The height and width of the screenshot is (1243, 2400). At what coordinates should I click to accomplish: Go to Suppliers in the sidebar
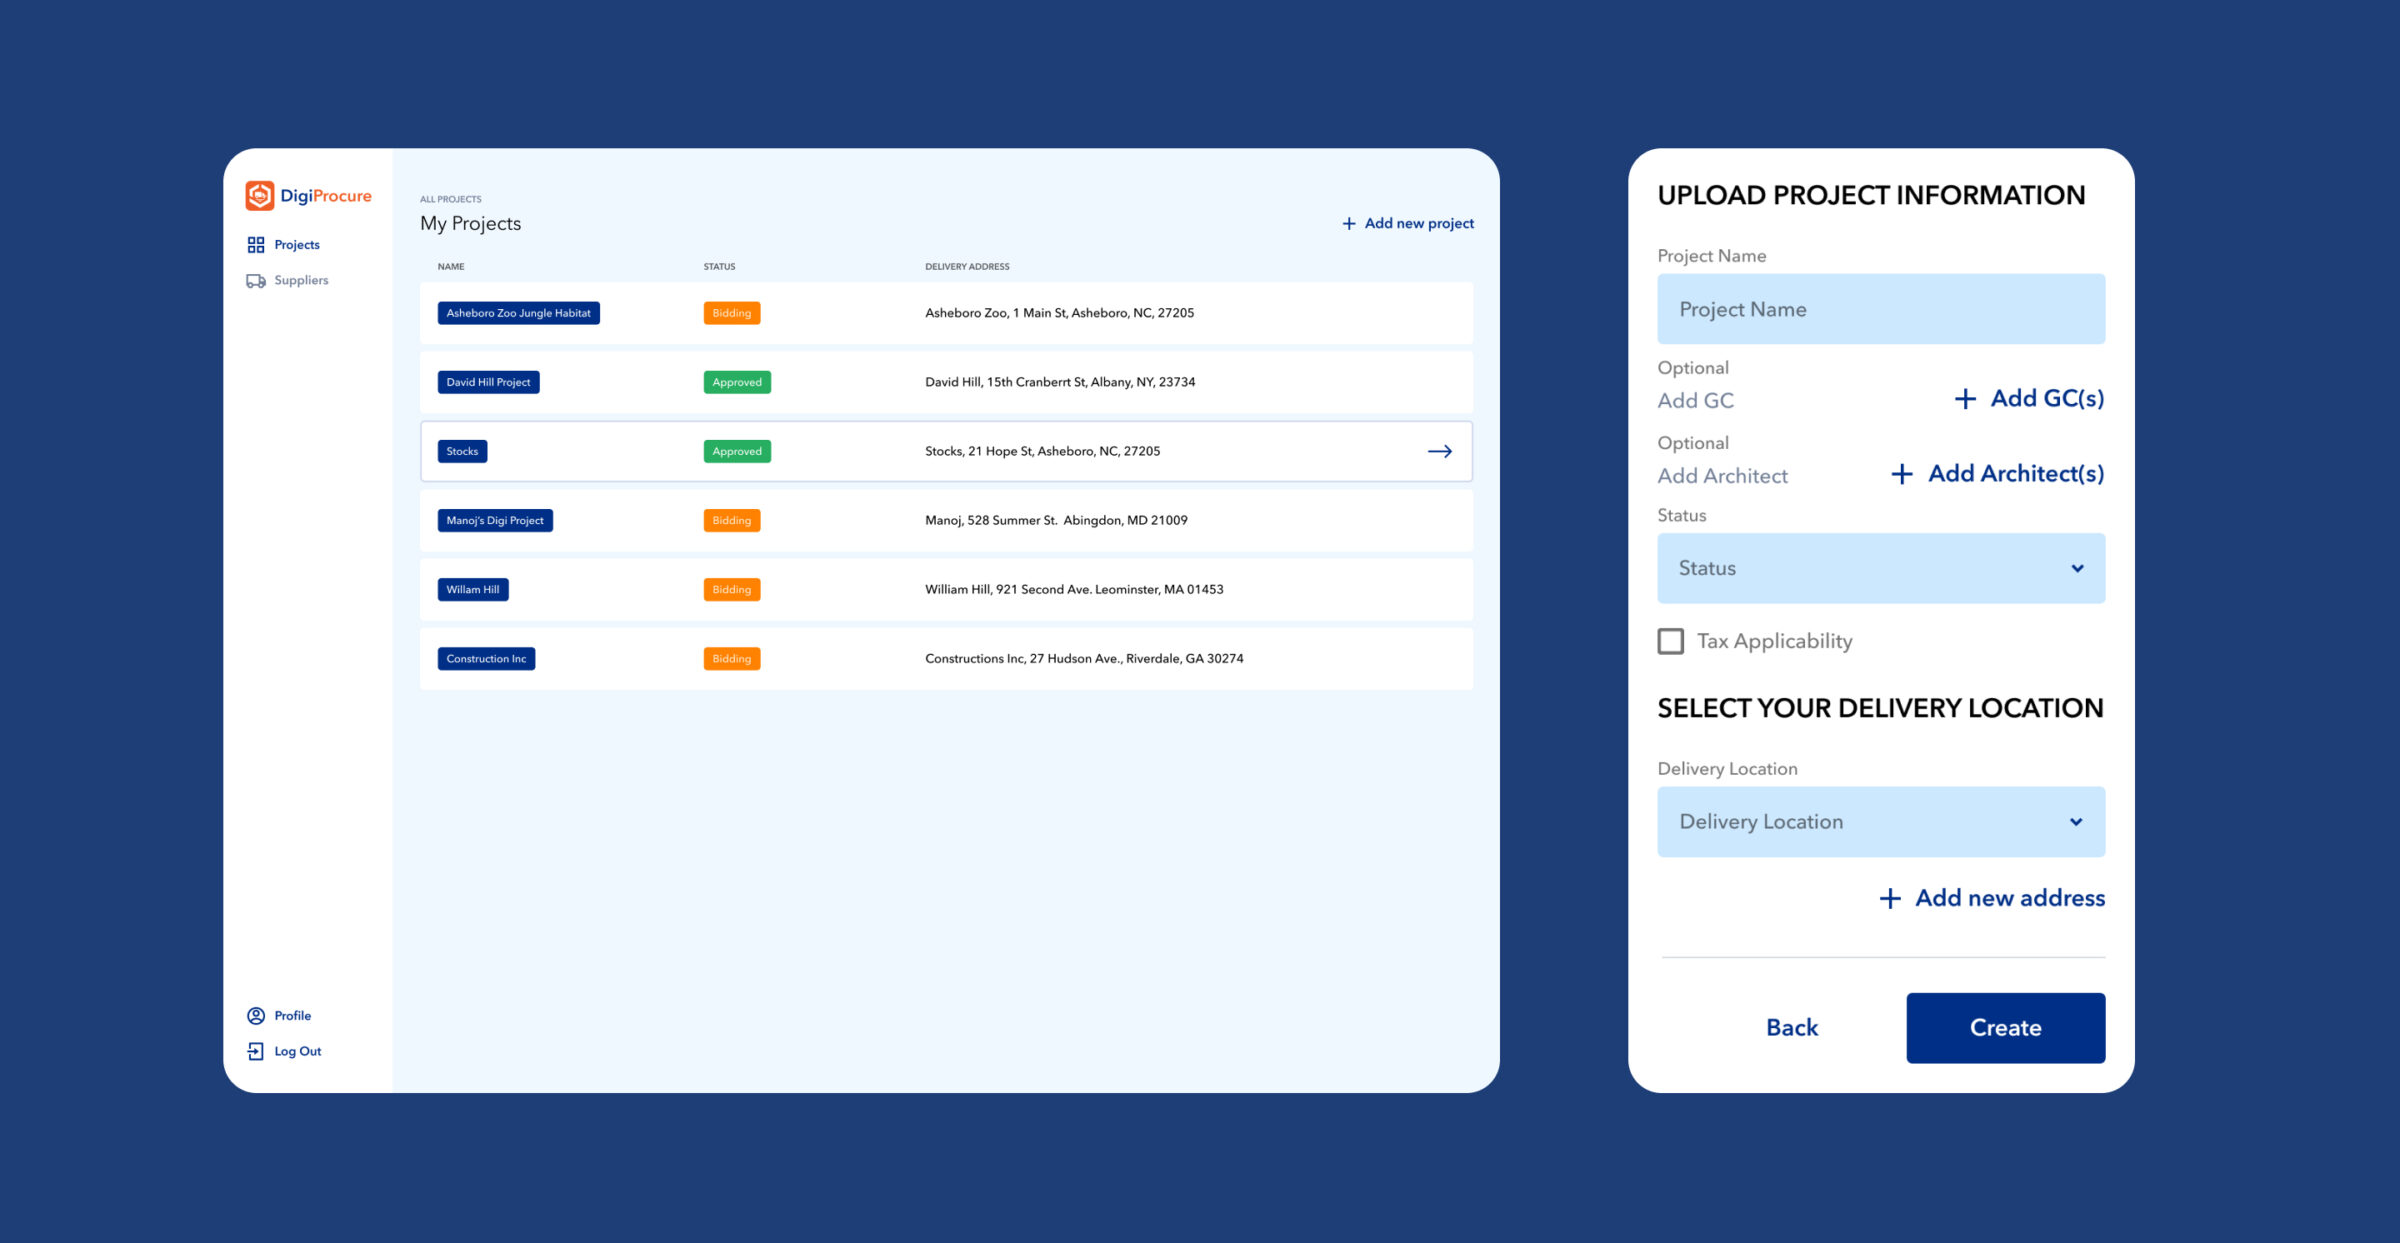pos(301,281)
